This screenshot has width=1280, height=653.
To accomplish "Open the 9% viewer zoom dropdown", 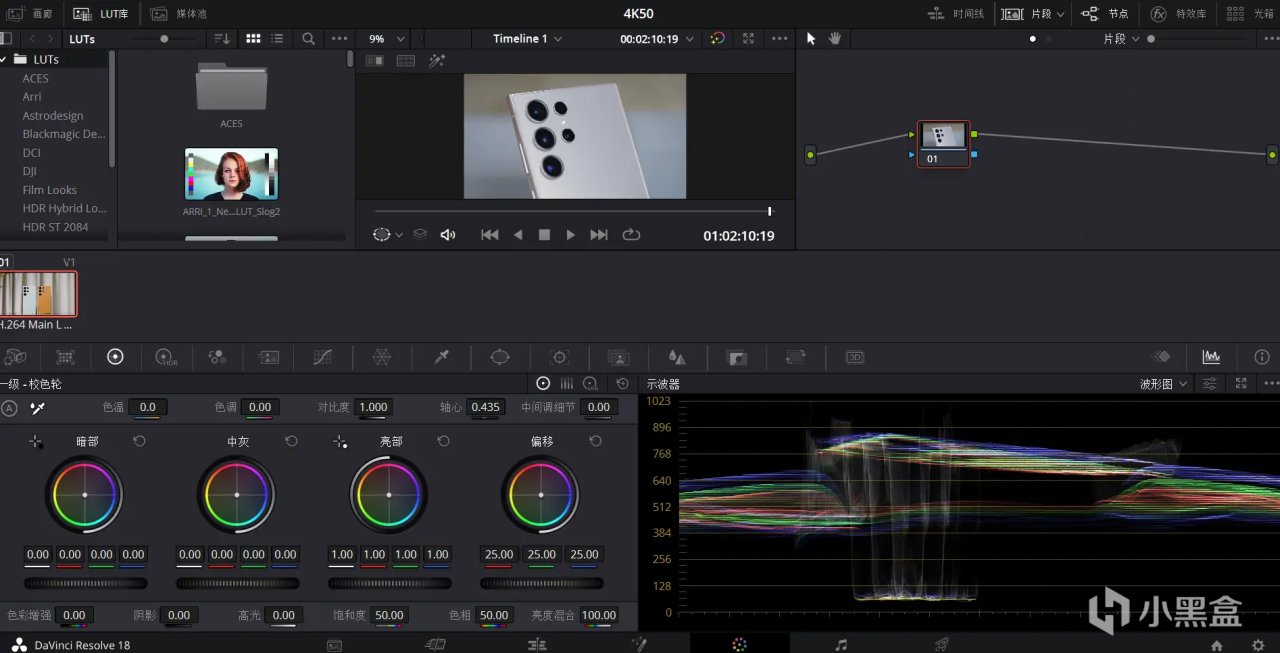I will tap(387, 39).
